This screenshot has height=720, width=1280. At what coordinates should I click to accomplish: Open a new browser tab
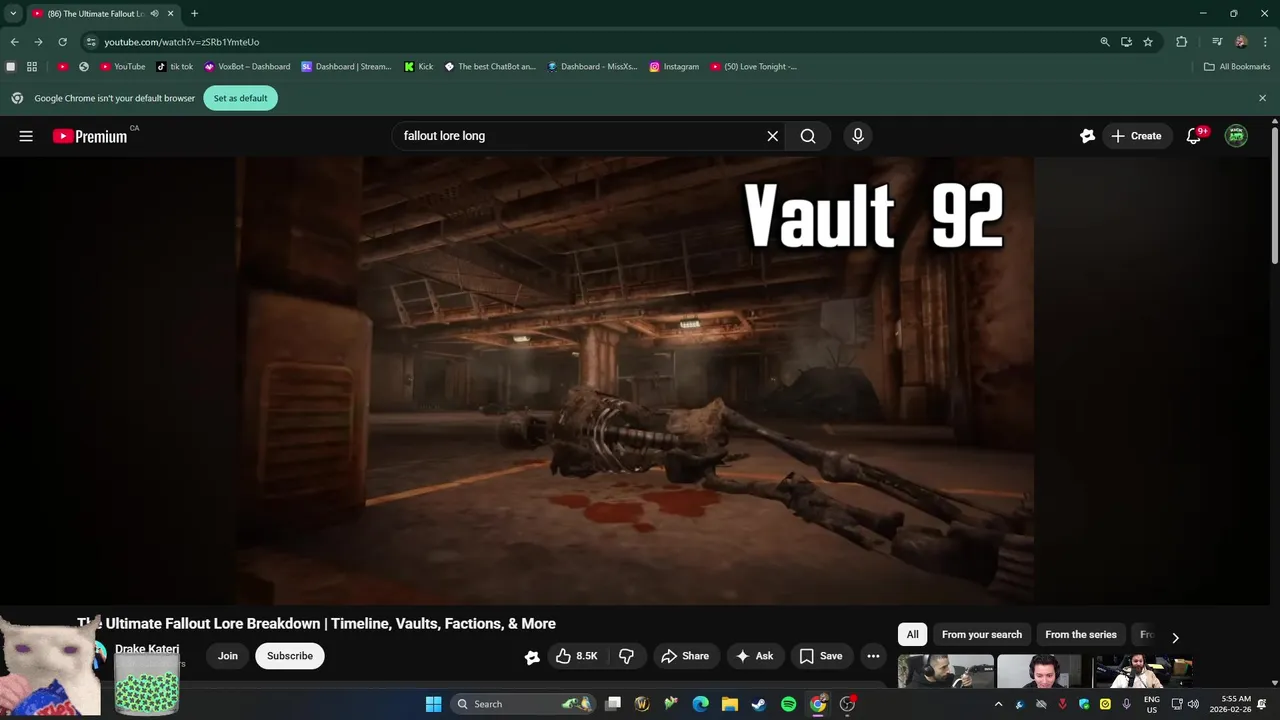click(194, 14)
